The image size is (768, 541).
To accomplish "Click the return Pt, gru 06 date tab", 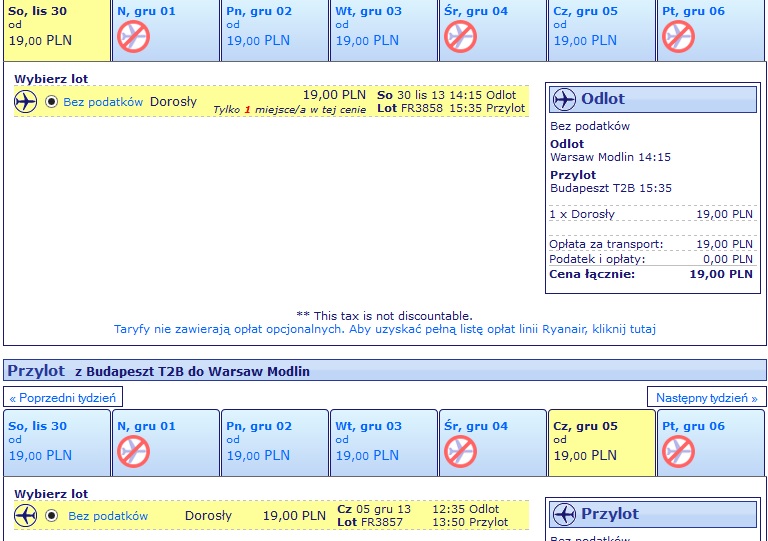I will click(711, 443).
